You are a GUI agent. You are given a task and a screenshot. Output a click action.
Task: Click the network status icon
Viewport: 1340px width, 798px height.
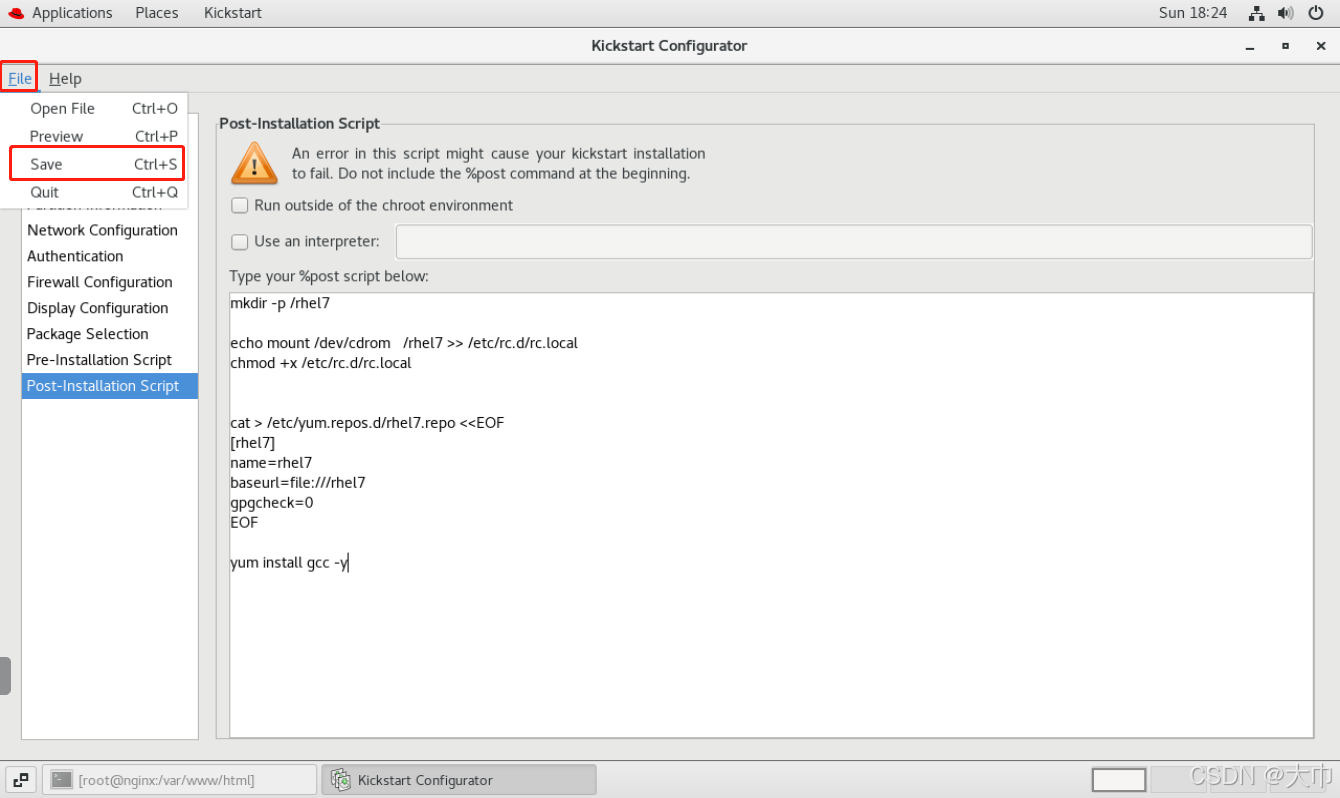tap(1257, 13)
